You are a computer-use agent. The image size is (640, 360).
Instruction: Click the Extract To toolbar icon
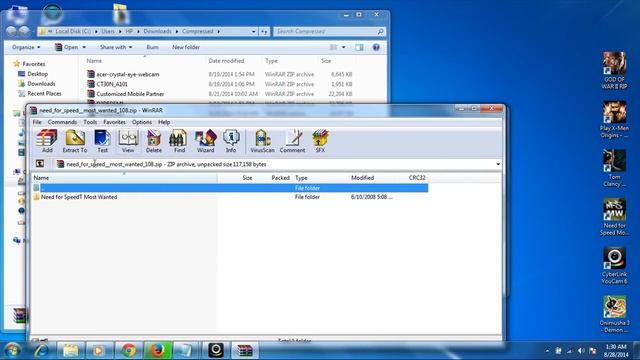pos(75,141)
